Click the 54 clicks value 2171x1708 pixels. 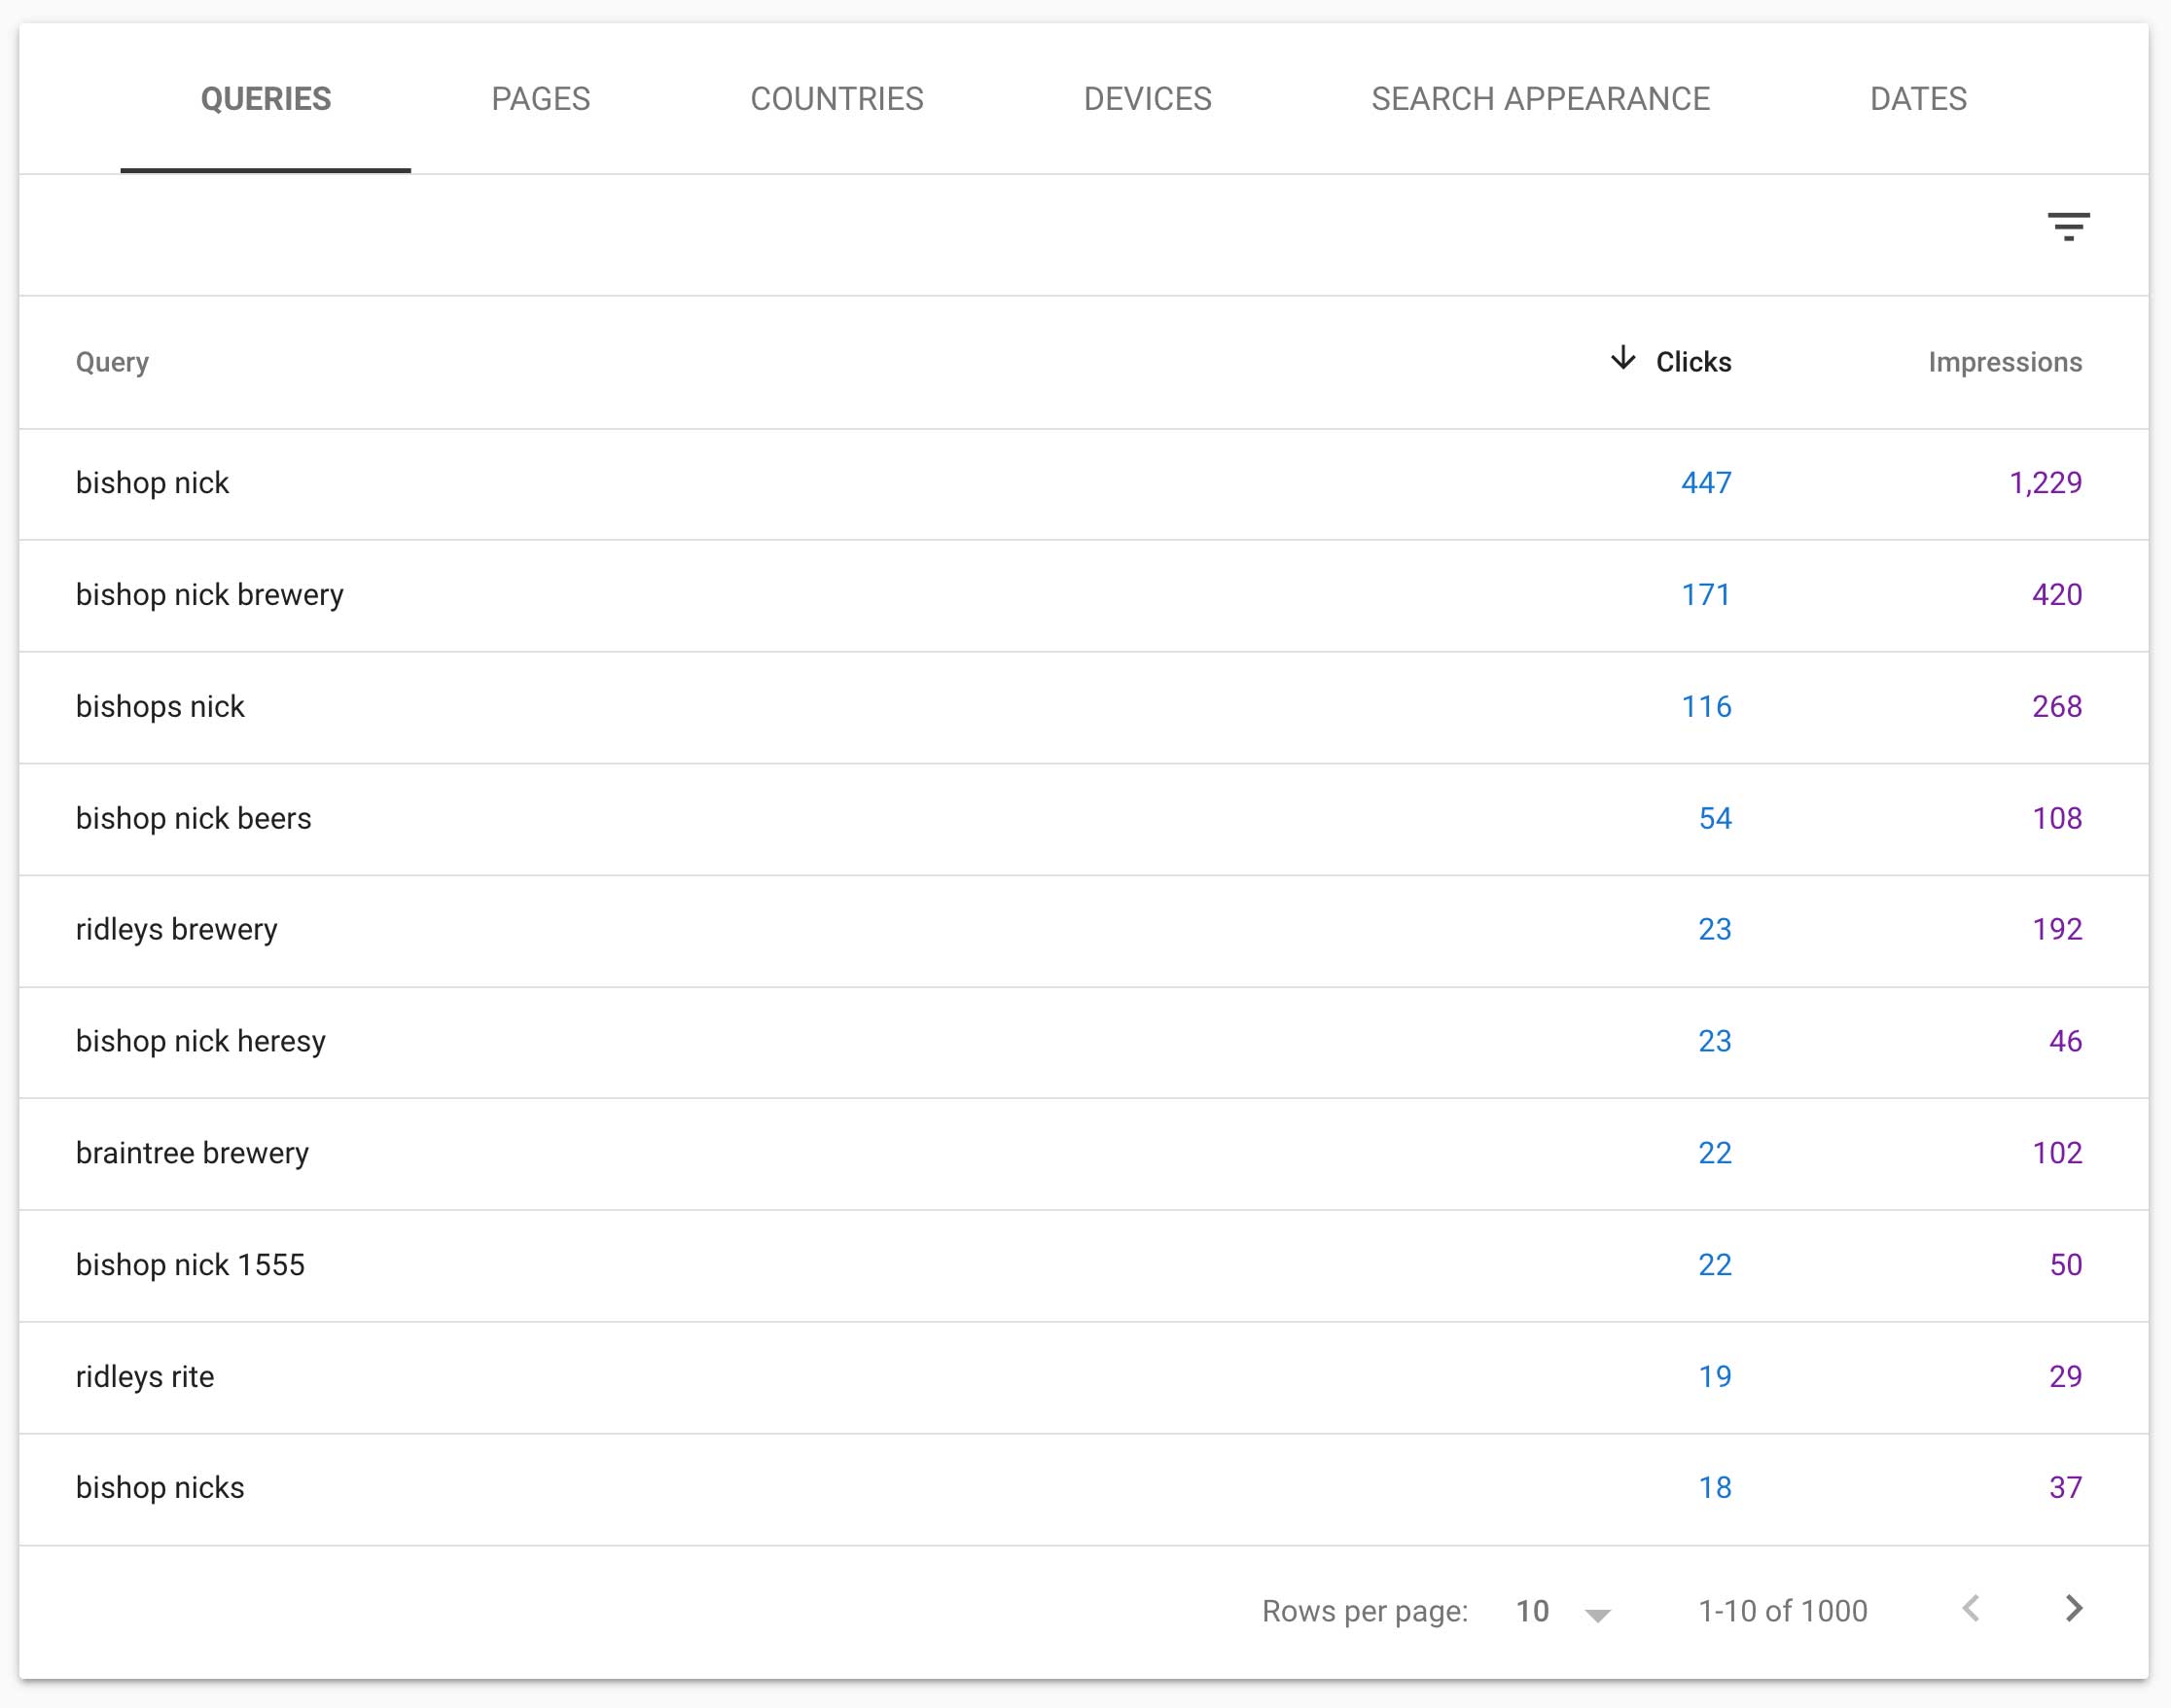click(1715, 819)
